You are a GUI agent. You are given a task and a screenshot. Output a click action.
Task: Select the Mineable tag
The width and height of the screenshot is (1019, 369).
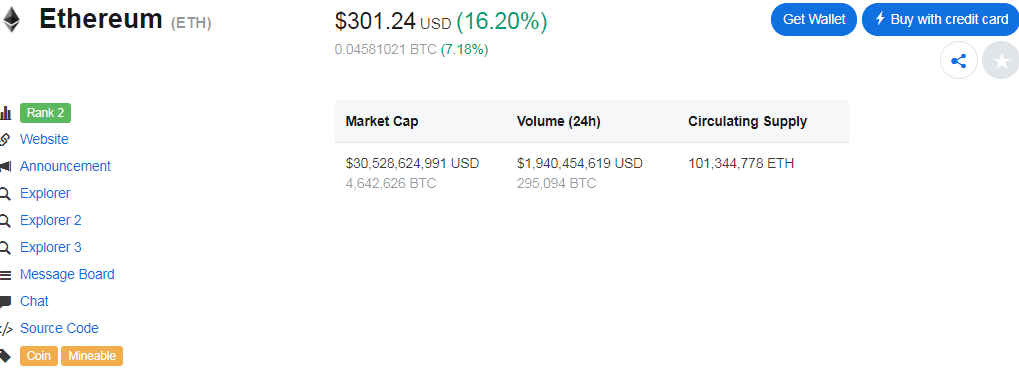tap(92, 356)
